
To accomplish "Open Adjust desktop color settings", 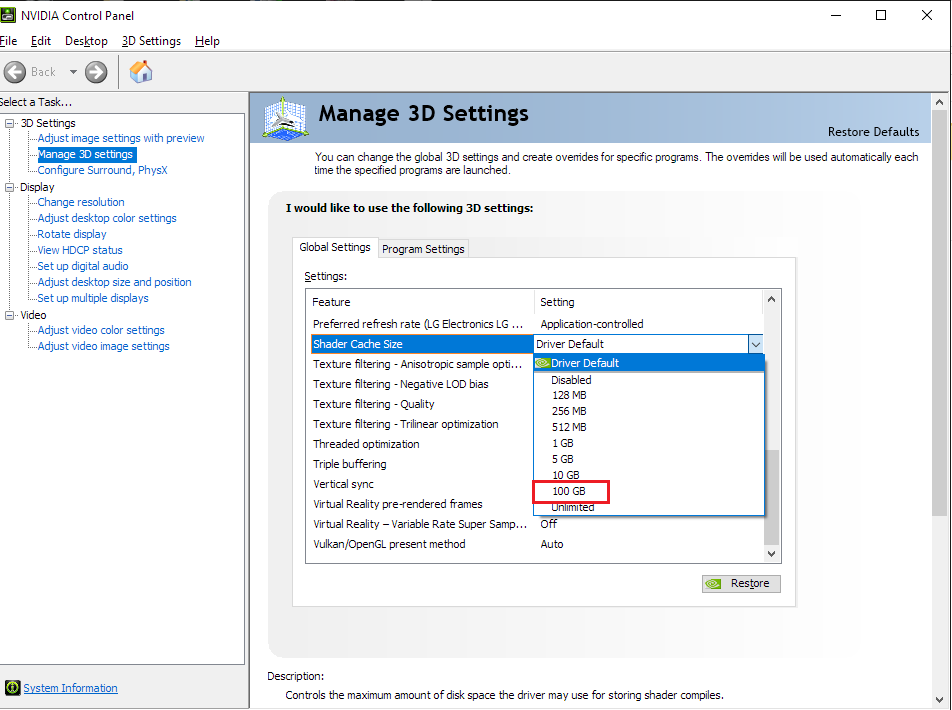I will [107, 218].
